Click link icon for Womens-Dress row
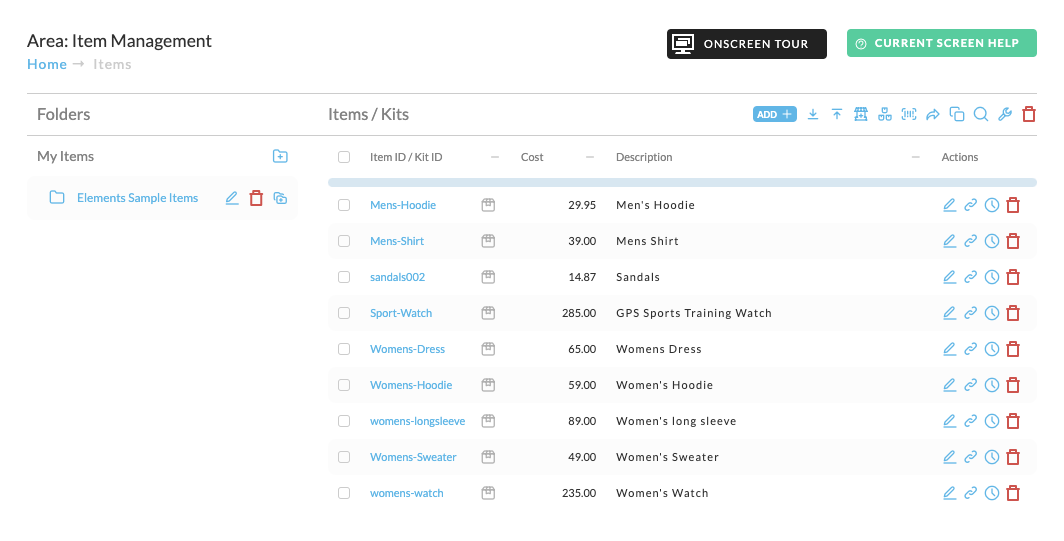The image size is (1064, 541). coord(971,349)
